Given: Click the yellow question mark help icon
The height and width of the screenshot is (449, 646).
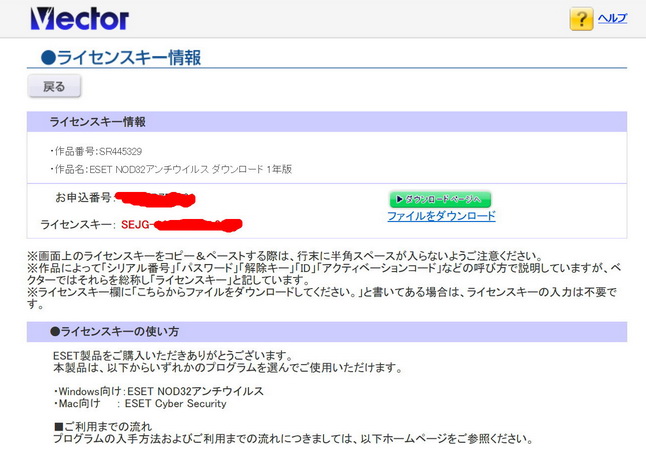Looking at the screenshot, I should (x=581, y=19).
